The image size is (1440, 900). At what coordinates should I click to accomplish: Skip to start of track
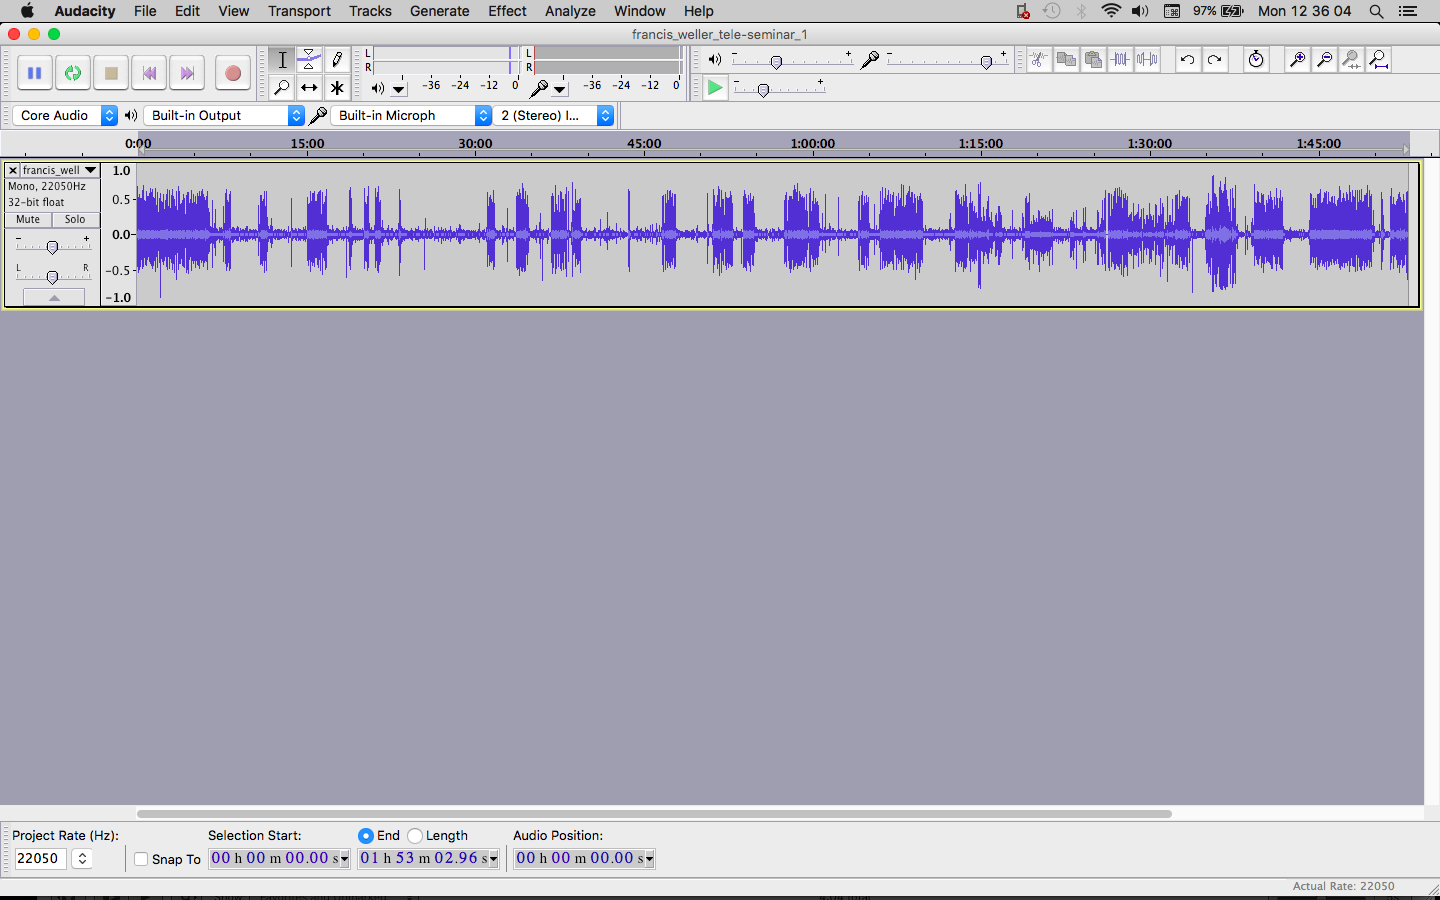coord(149,73)
